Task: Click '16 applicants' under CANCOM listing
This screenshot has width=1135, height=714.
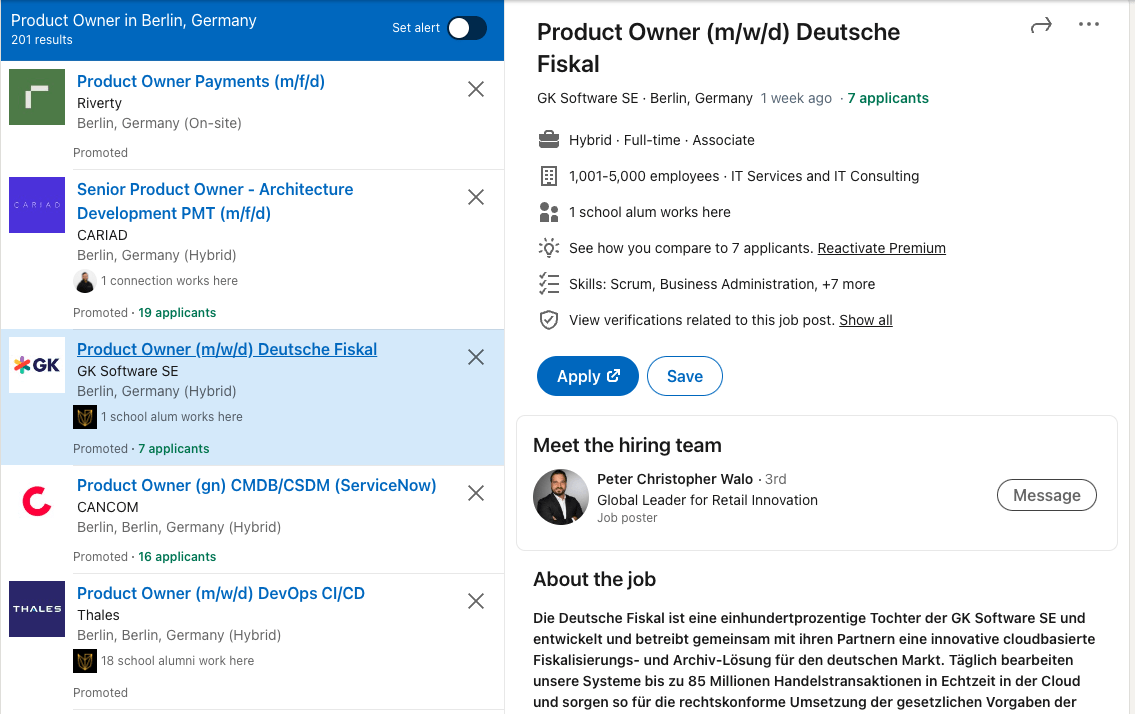Action: click(x=177, y=557)
